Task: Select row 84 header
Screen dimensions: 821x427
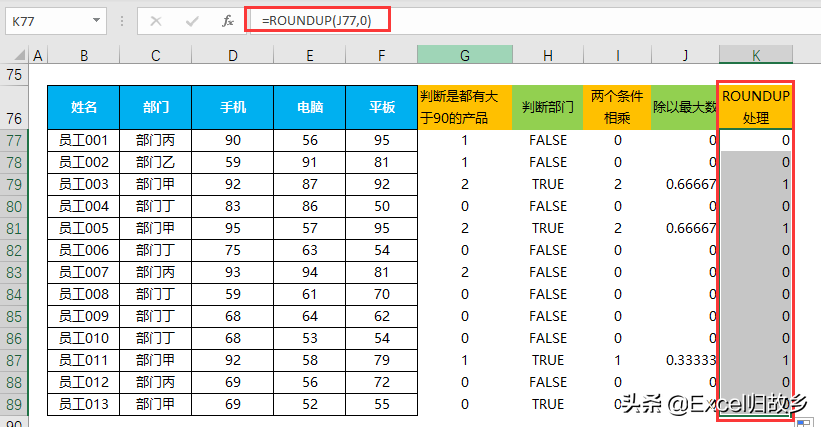Action: (x=14, y=294)
